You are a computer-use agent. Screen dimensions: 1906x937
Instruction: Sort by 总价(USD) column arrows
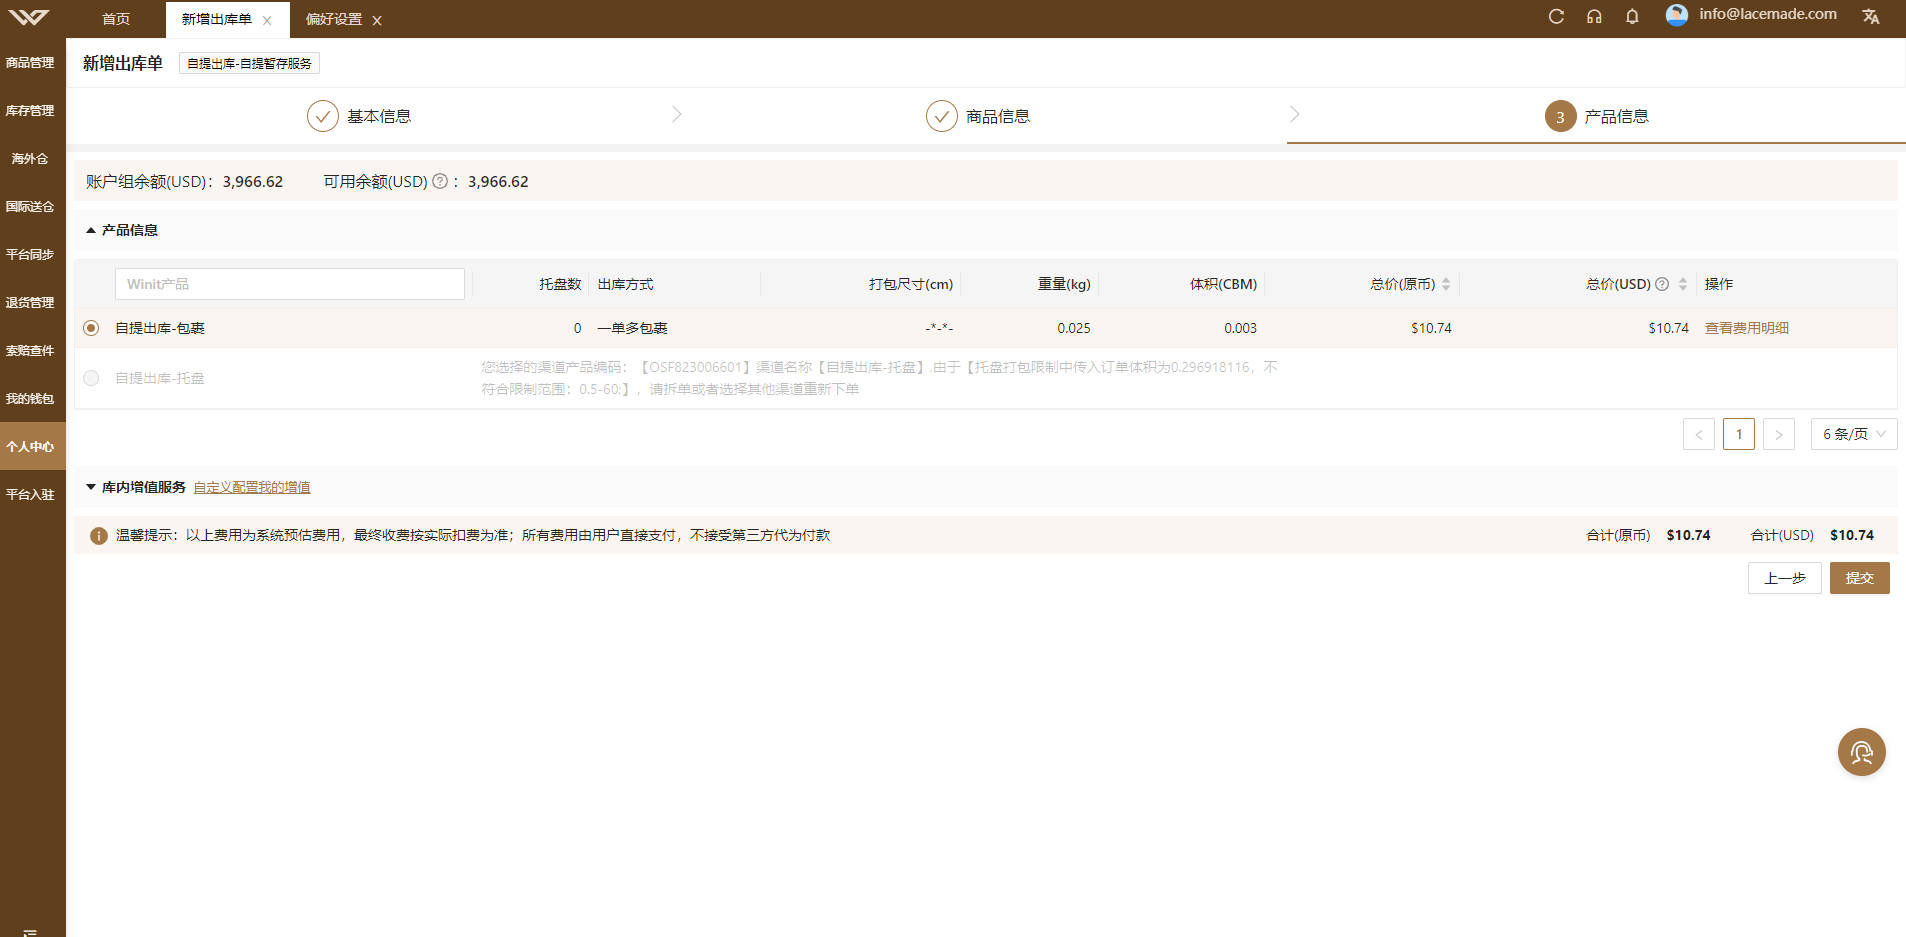(1683, 284)
